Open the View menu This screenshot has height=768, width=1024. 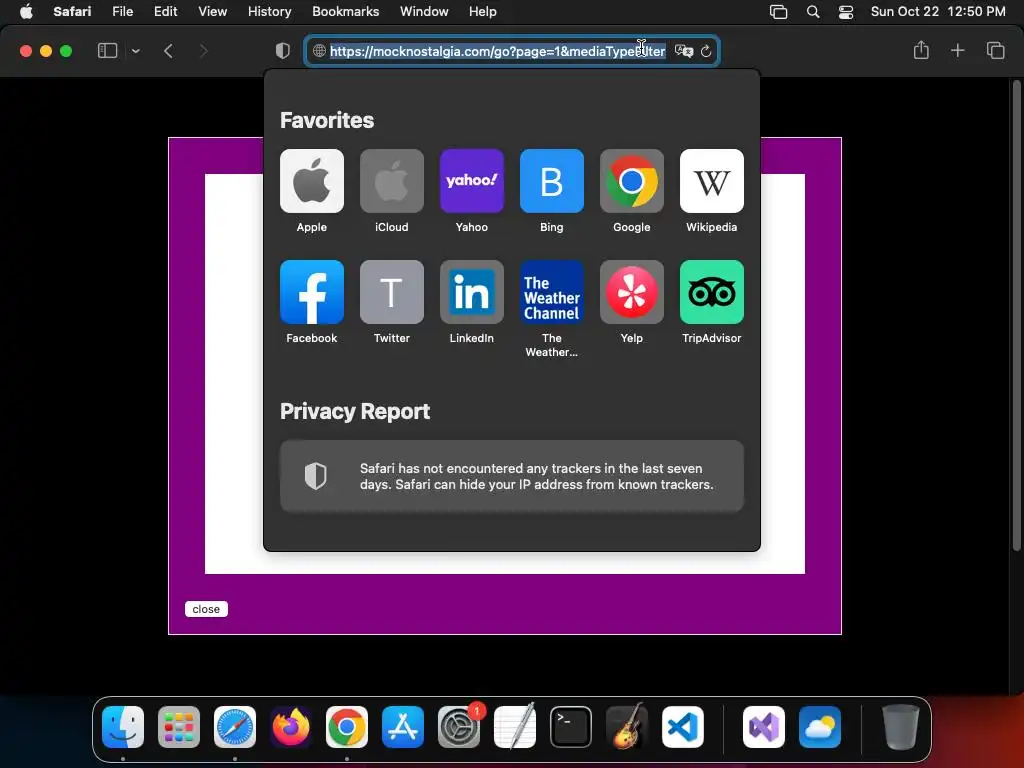(x=213, y=11)
